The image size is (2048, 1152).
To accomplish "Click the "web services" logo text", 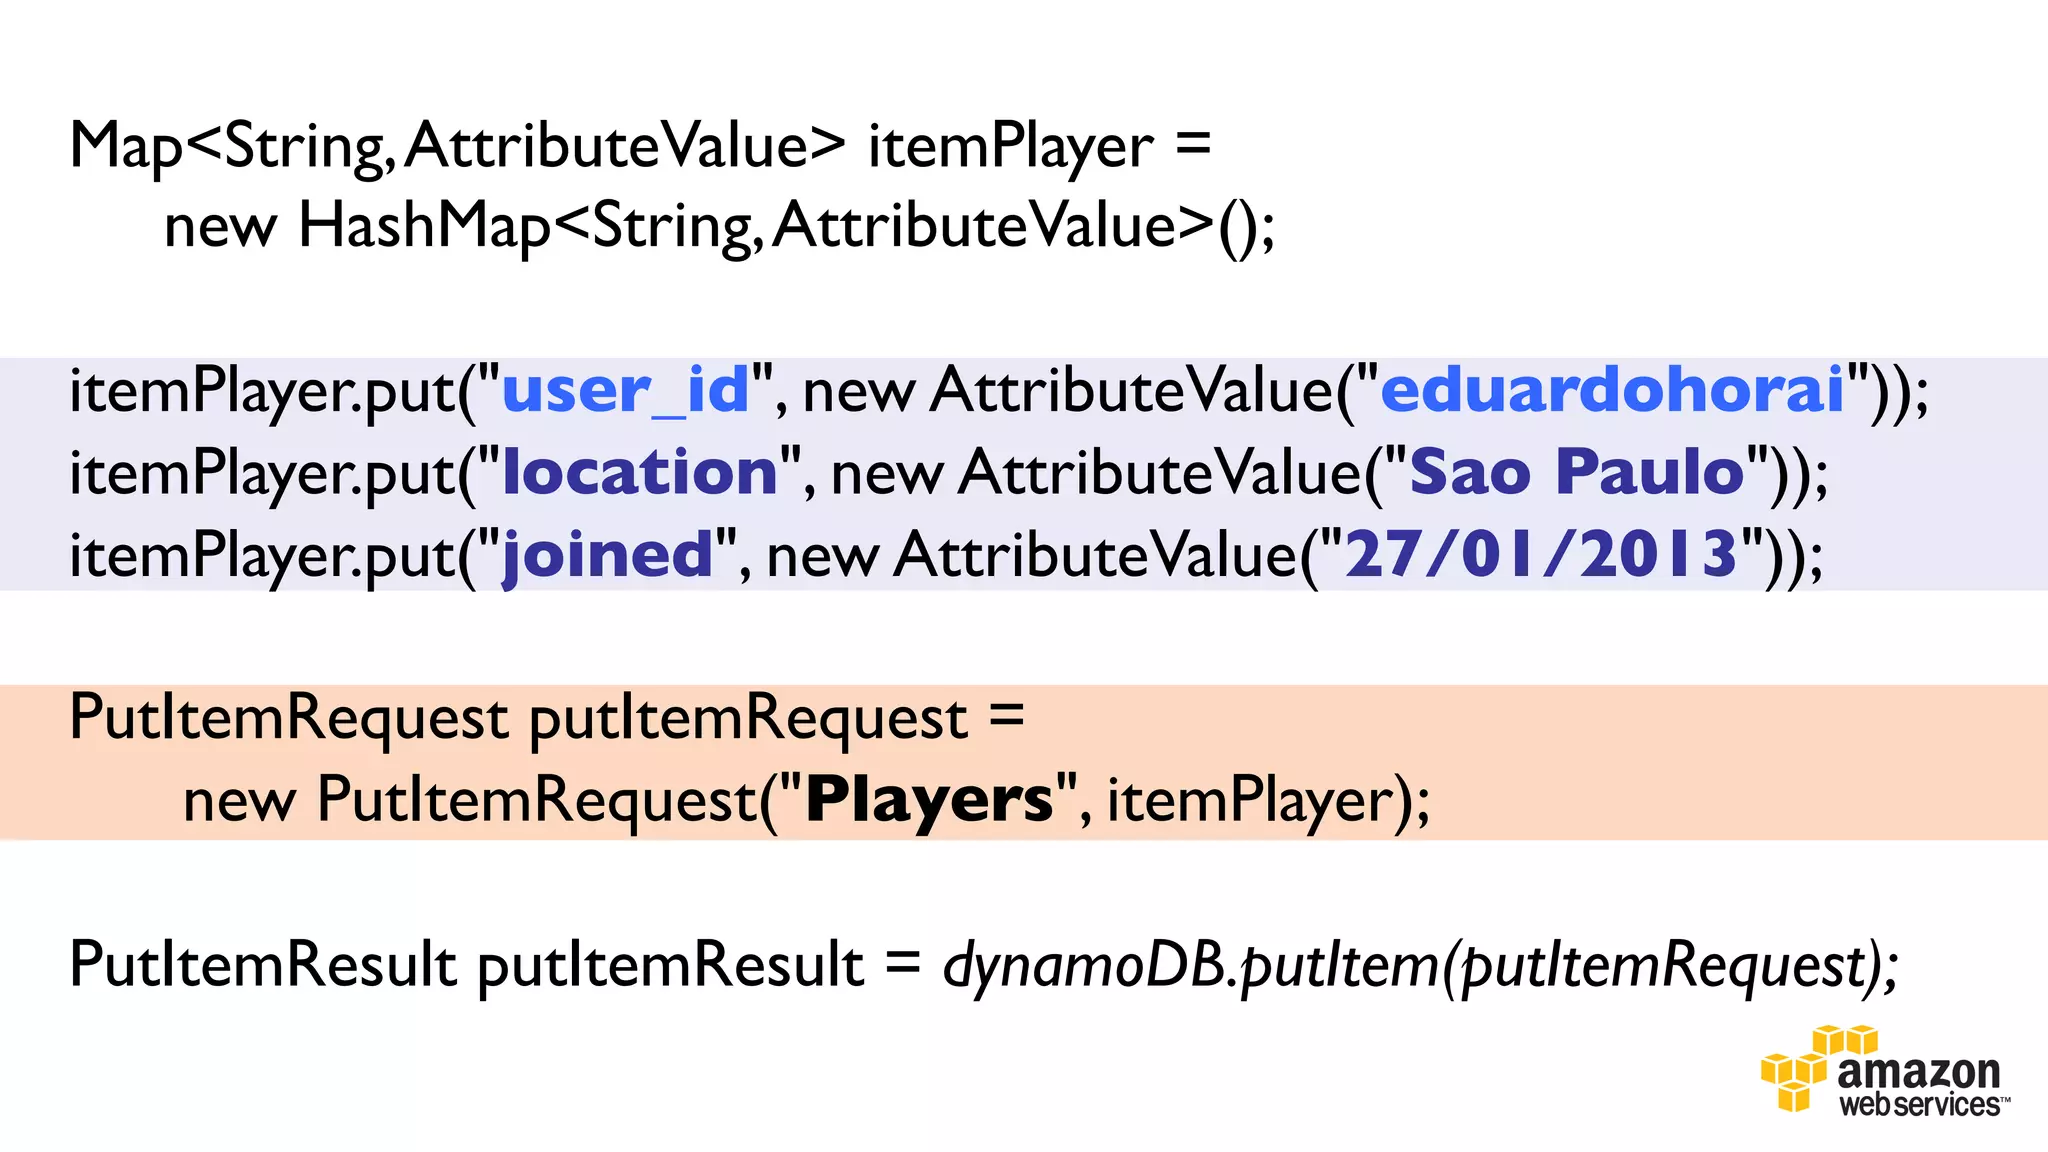I will [1920, 1105].
